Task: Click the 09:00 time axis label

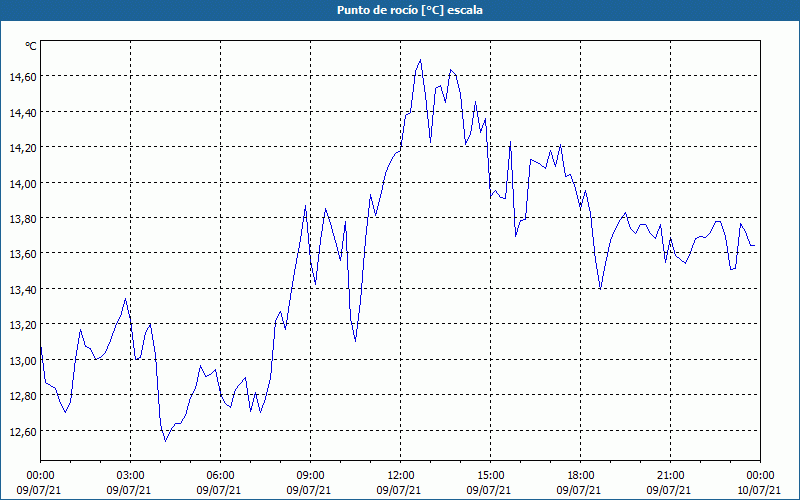Action: (310, 476)
